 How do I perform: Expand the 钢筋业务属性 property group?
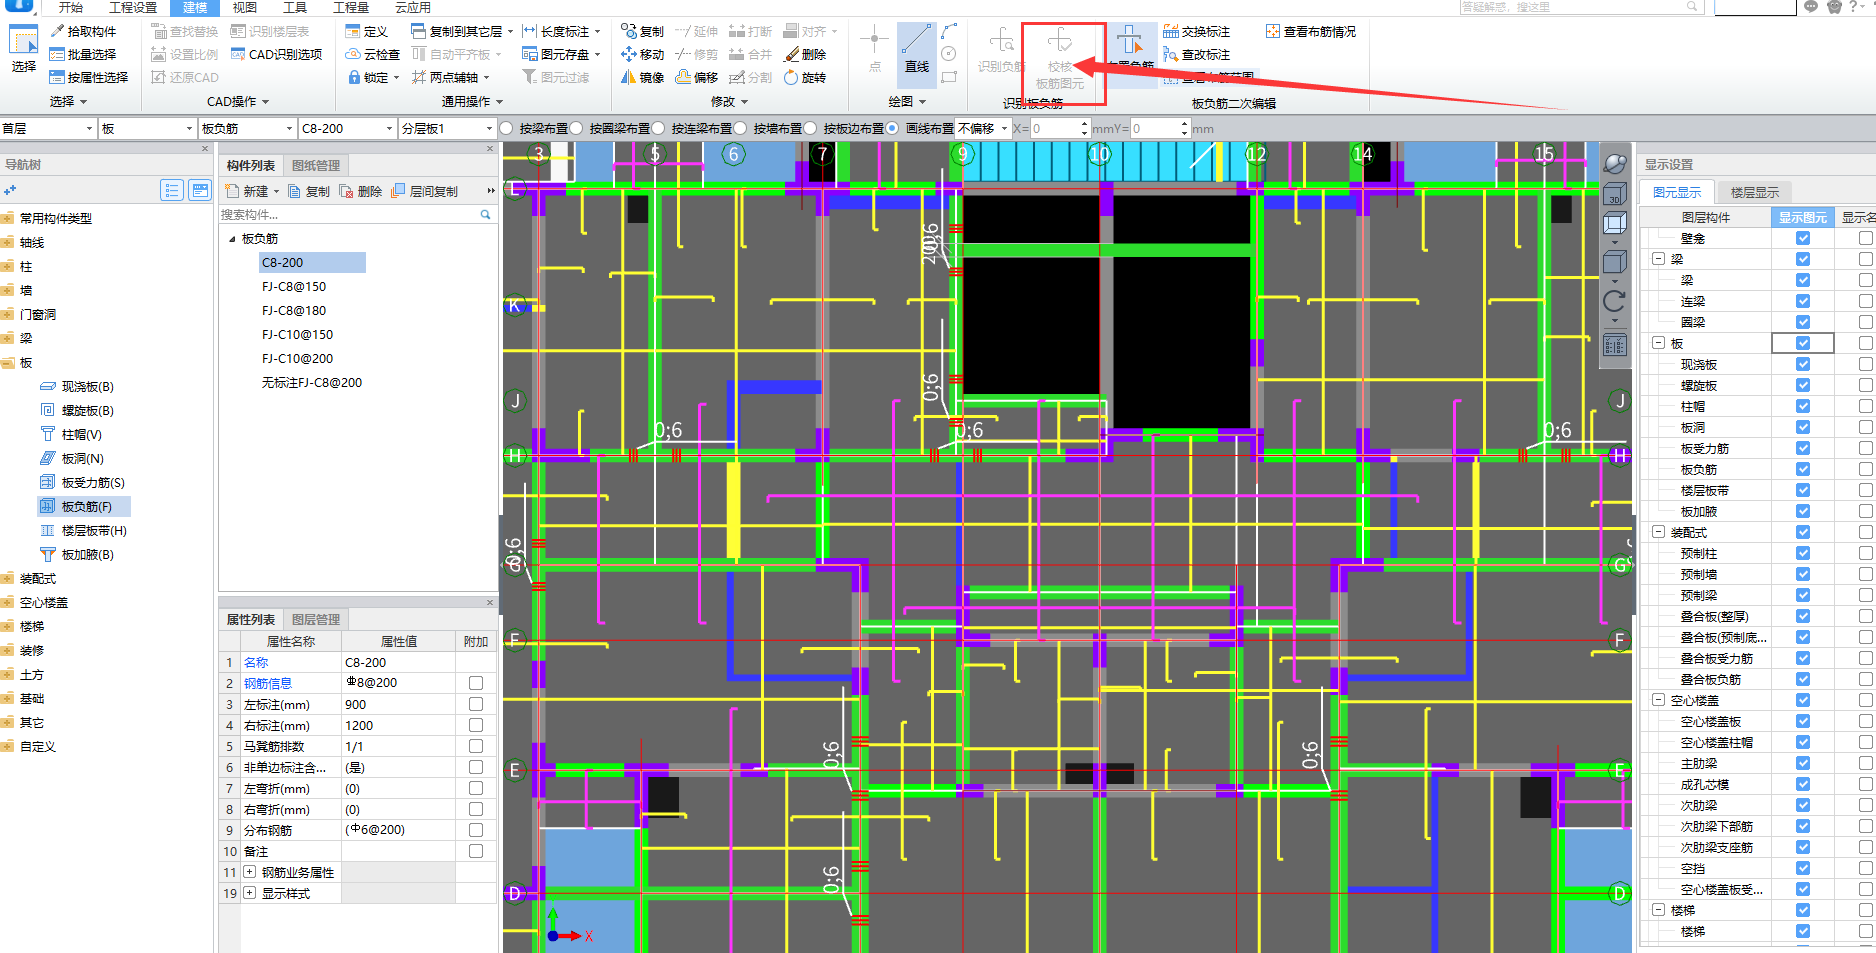(249, 873)
